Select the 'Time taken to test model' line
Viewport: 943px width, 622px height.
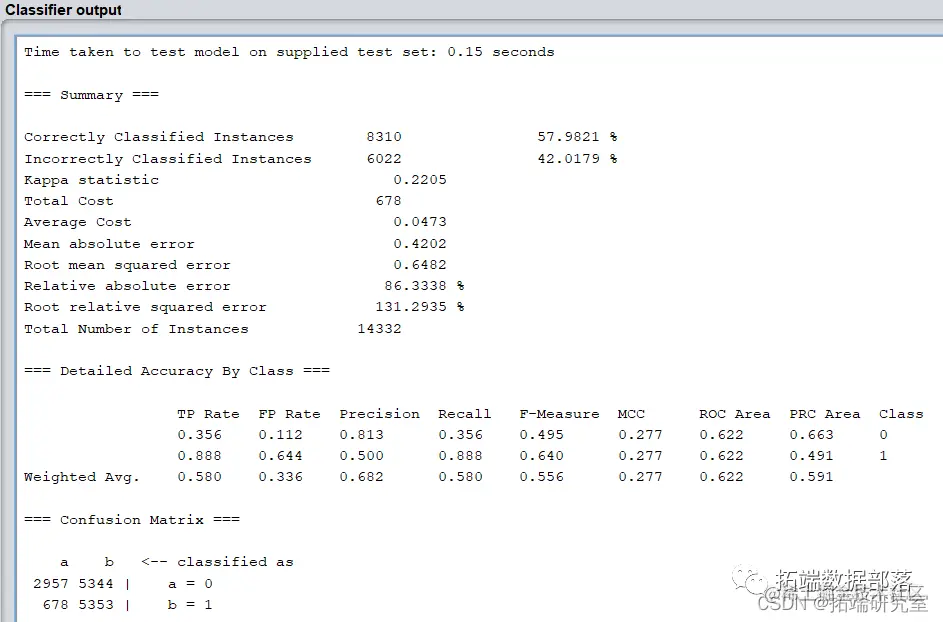pos(289,52)
